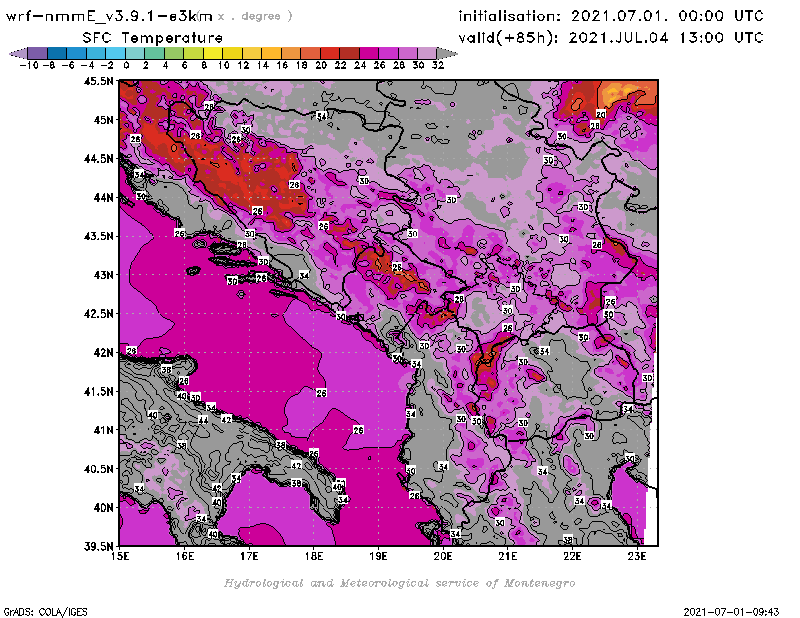Select the dark red swatch between 22 and 24
This screenshot has height=618, width=800.
(x=349, y=54)
